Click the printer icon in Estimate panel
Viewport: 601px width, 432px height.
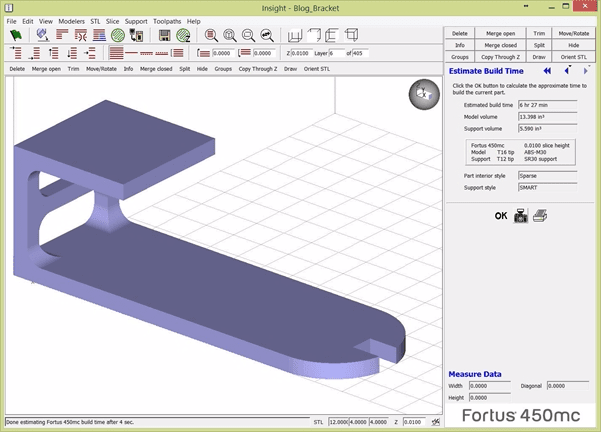coord(539,215)
